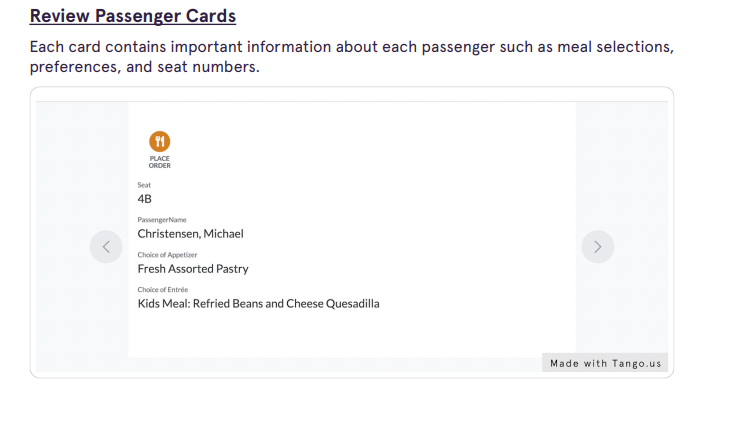
Task: Click the word 'Pastry' in the appetizer choice
Action: [233, 269]
